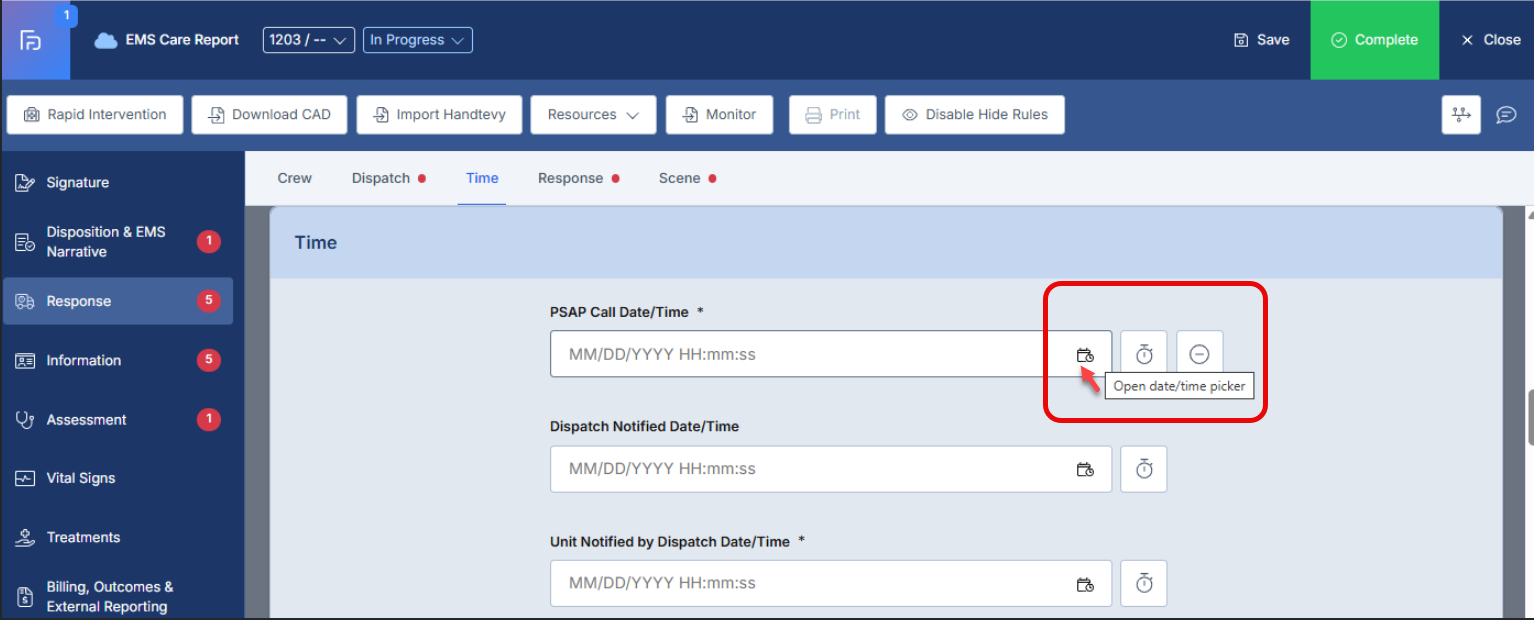
Task: Expand the 1203 / -- dropdown
Action: point(308,40)
